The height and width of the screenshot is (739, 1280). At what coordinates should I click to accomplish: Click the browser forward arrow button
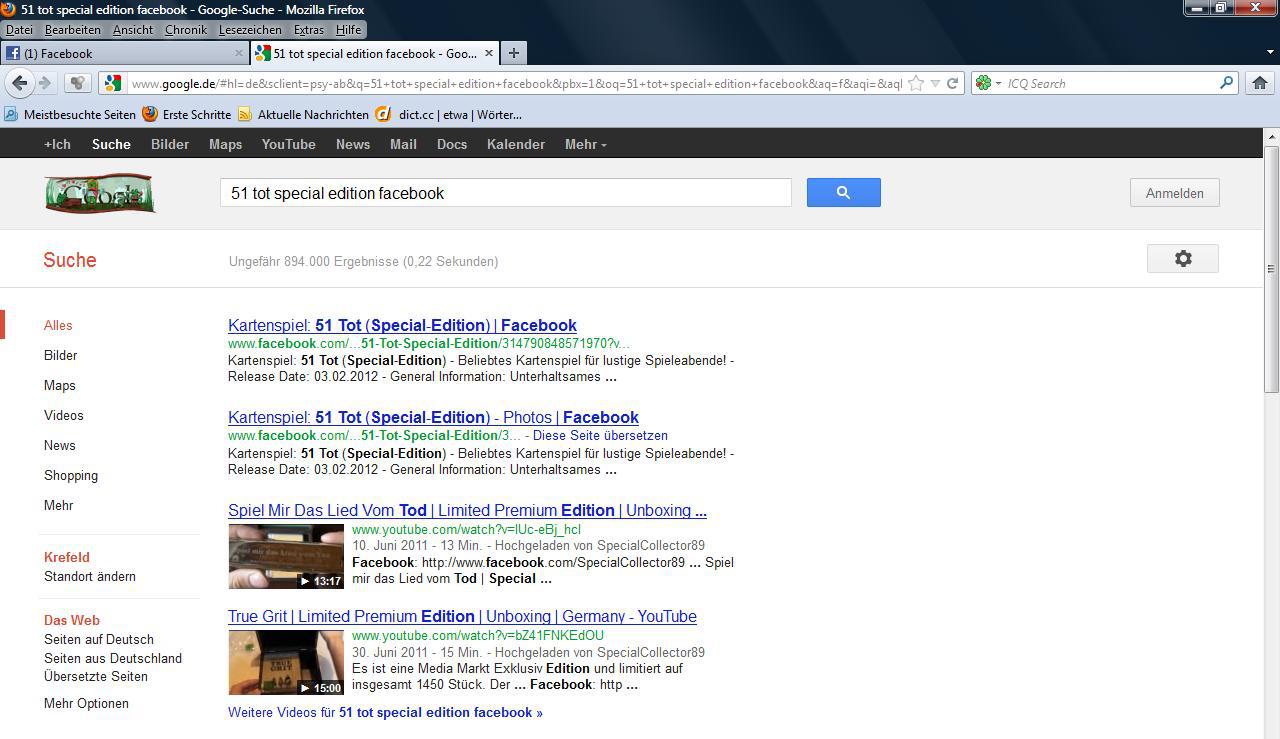pos(45,83)
